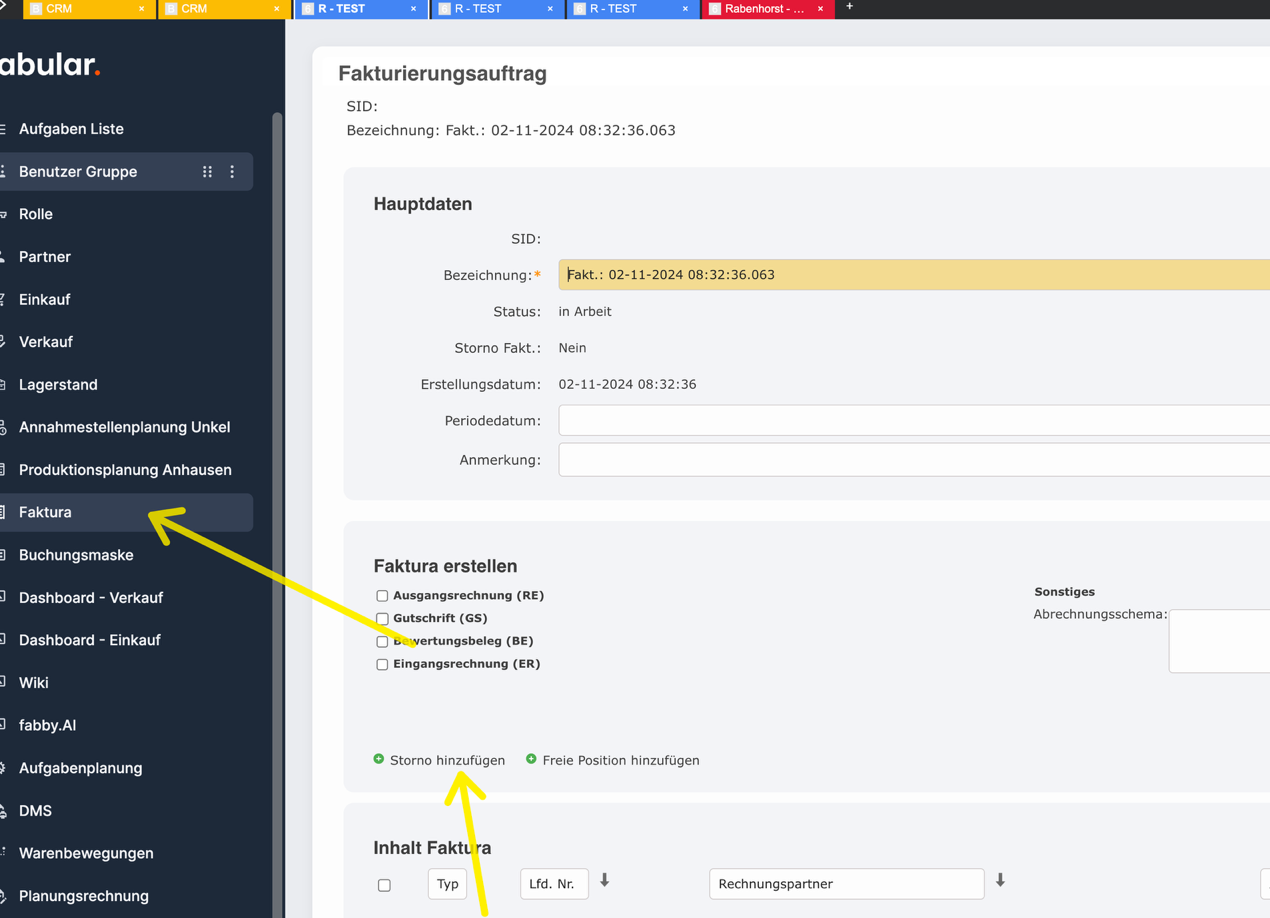Enable the Ausgangsrechnung (RE) checkbox
The image size is (1270, 918).
click(382, 595)
